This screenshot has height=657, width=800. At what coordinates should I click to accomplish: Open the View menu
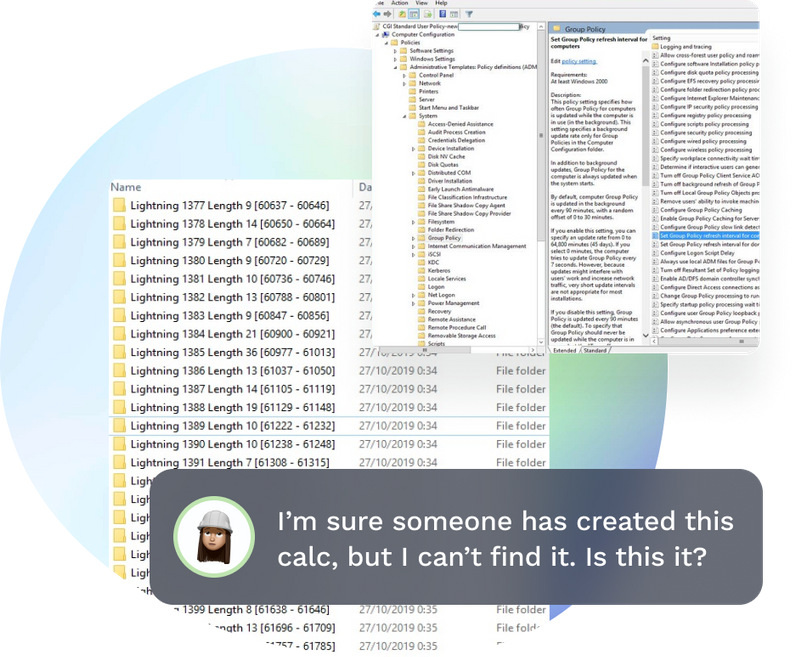point(423,3)
